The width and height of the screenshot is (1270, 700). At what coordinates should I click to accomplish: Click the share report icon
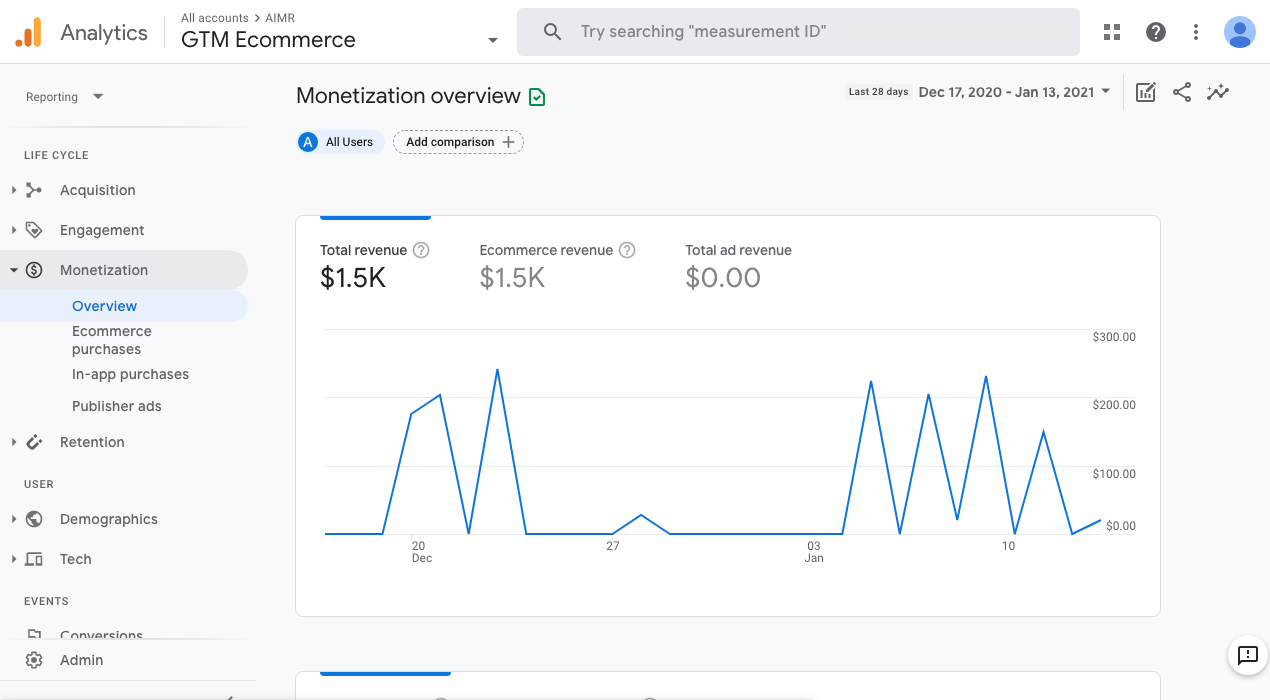1182,92
